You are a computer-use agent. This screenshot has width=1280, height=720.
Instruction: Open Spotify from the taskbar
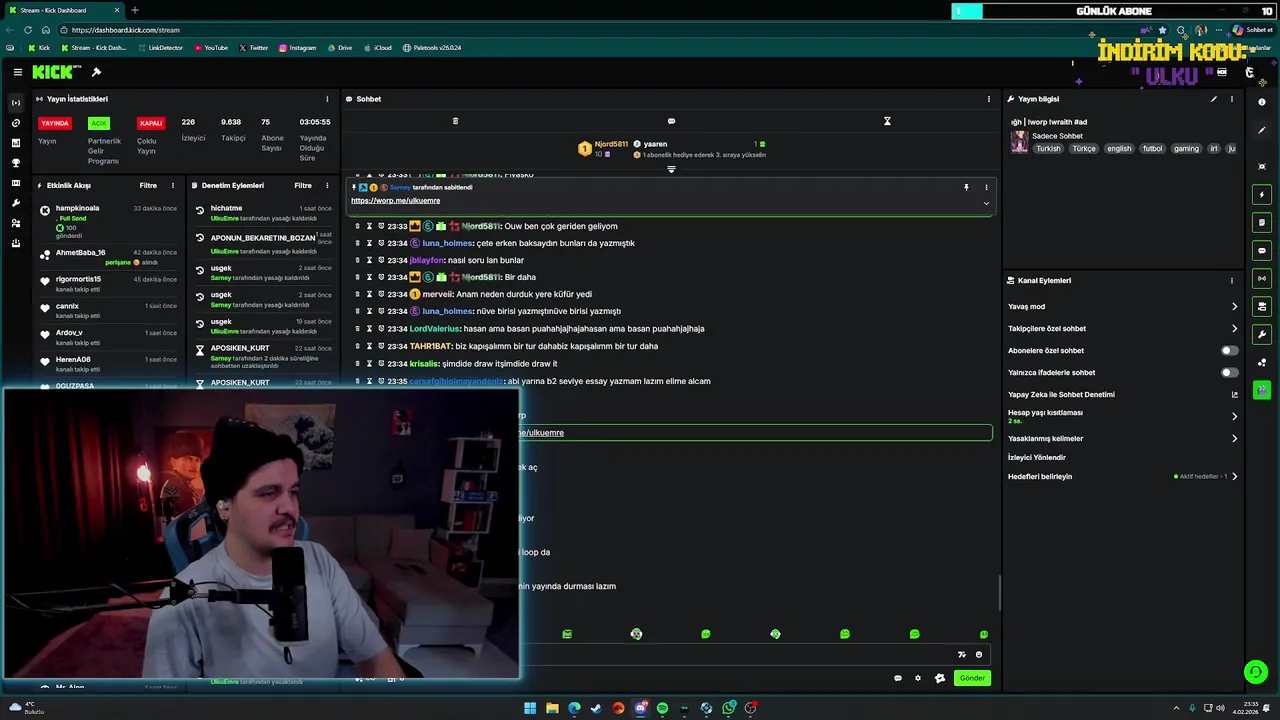pyautogui.click(x=662, y=708)
